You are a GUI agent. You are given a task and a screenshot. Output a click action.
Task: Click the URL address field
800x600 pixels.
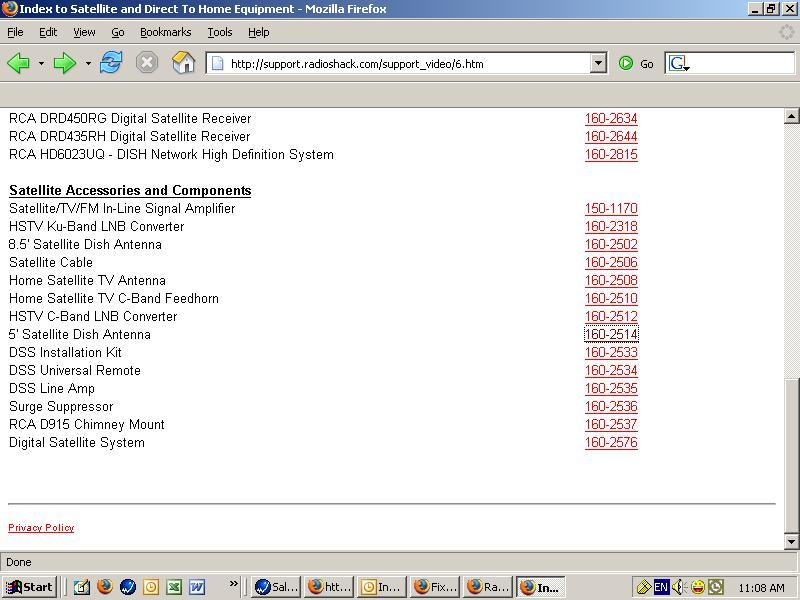(406, 63)
